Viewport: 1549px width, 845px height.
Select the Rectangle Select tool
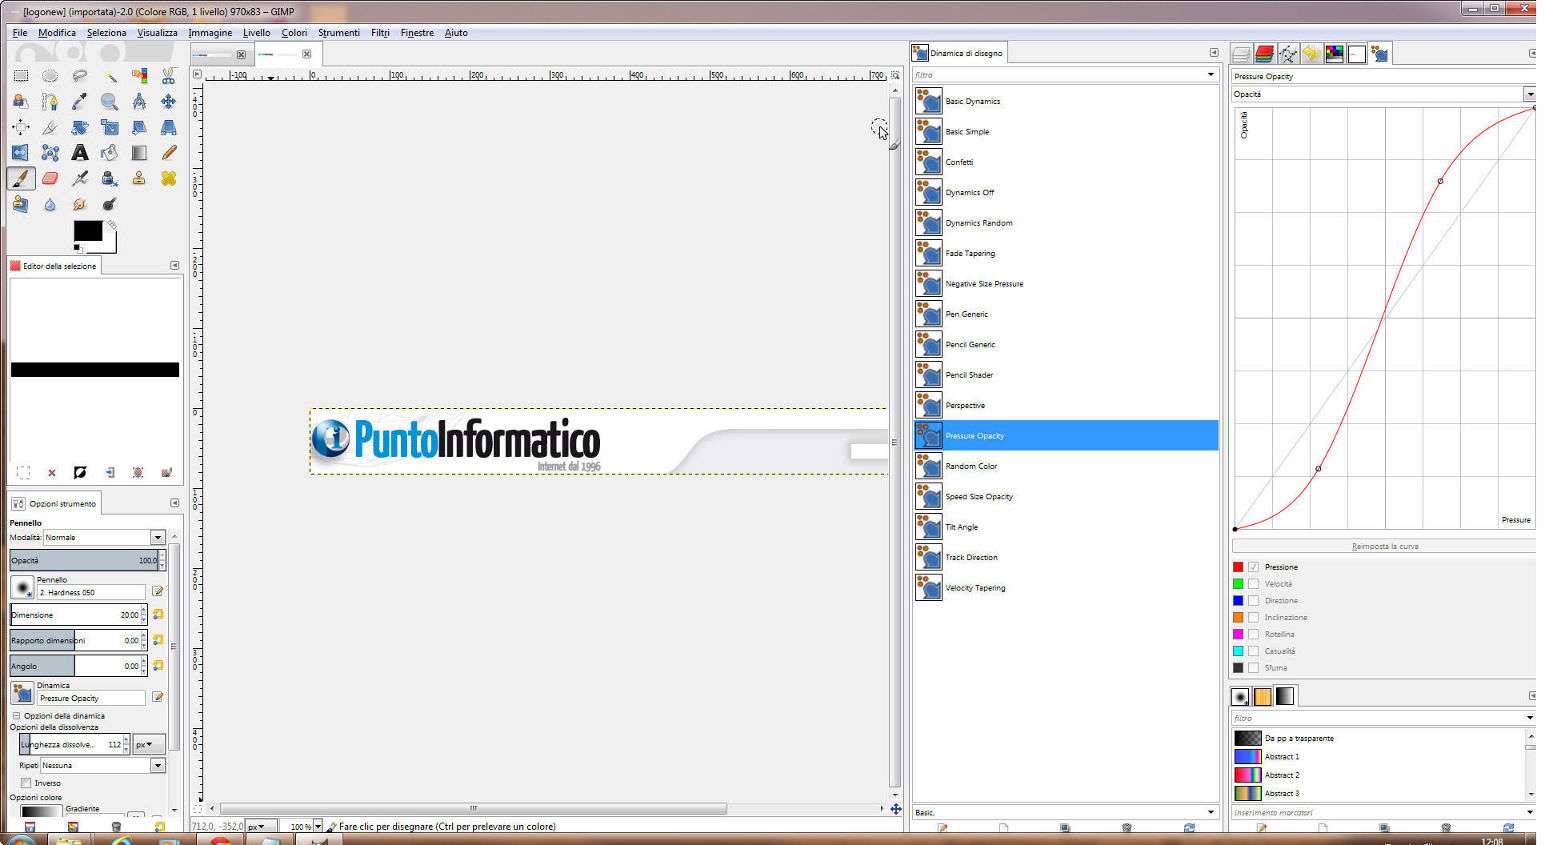(20, 76)
